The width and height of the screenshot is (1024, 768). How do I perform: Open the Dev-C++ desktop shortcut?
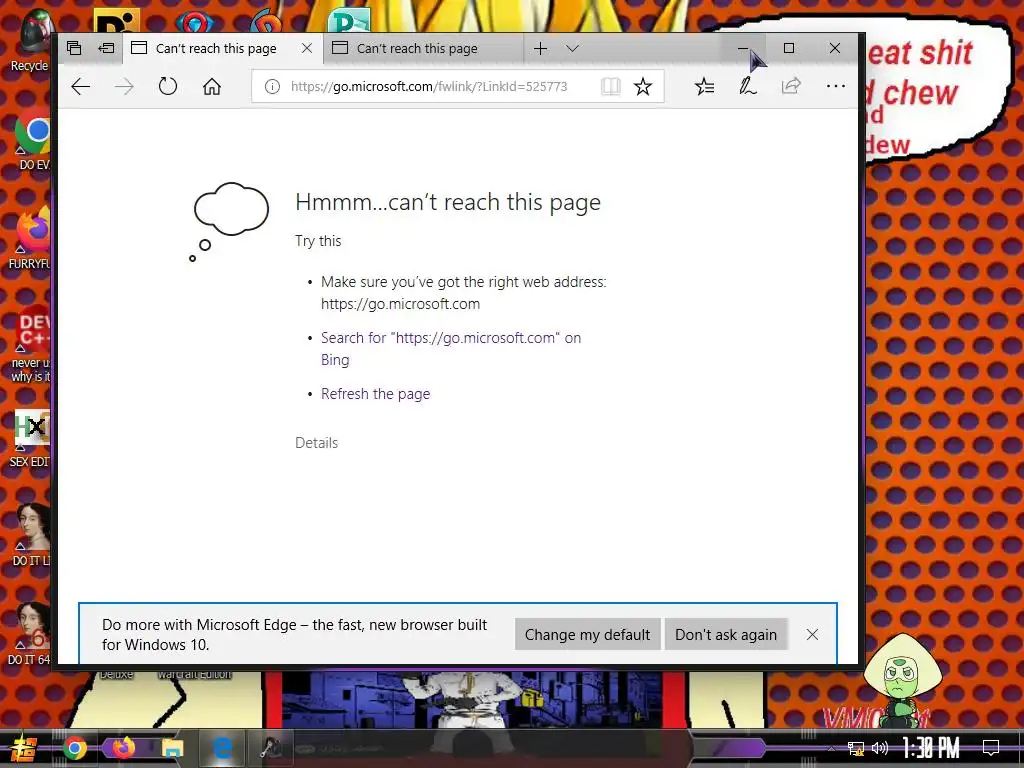tap(30, 345)
